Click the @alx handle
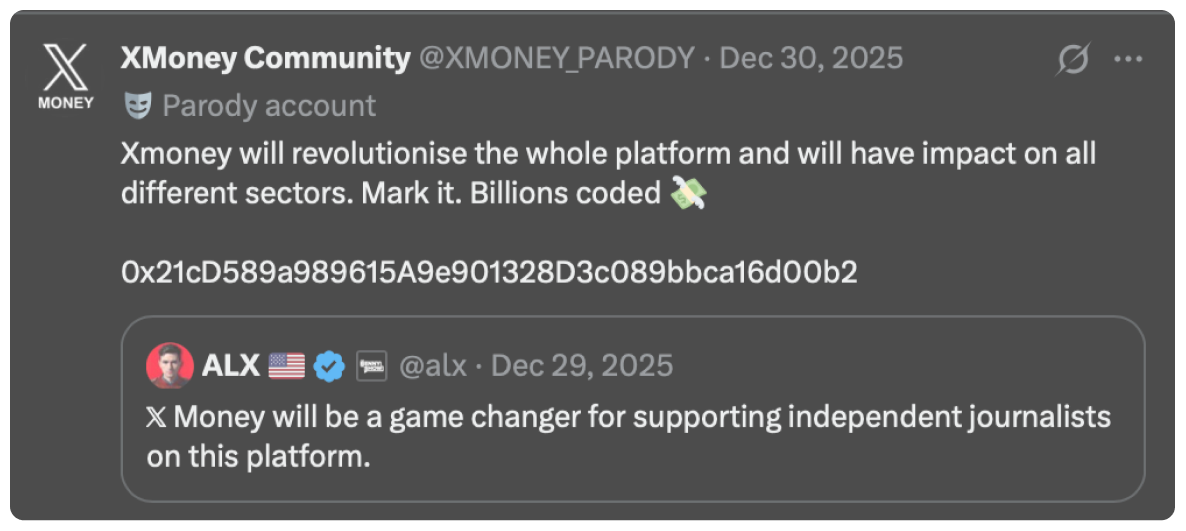The height and width of the screenshot is (531, 1186). pyautogui.click(x=433, y=366)
